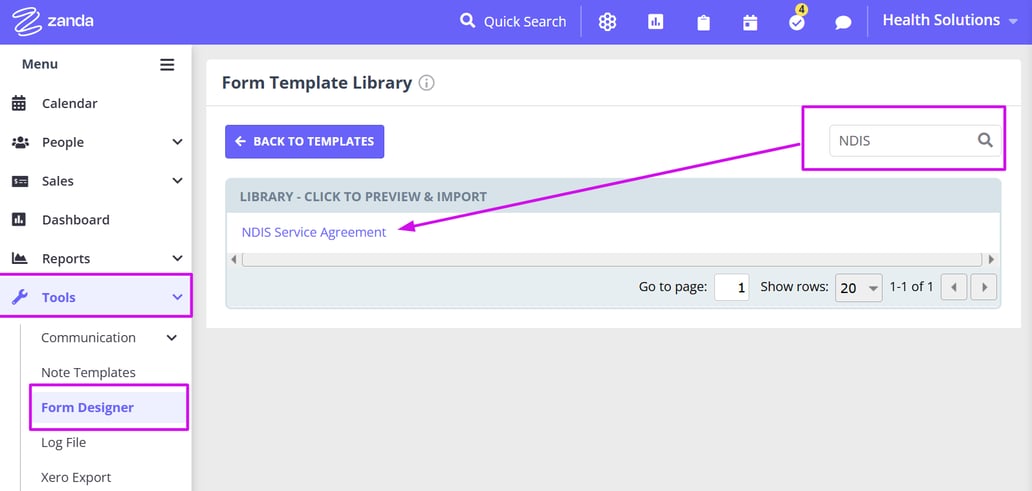
Task: Open the Quick Search magnifier
Action: pos(467,21)
